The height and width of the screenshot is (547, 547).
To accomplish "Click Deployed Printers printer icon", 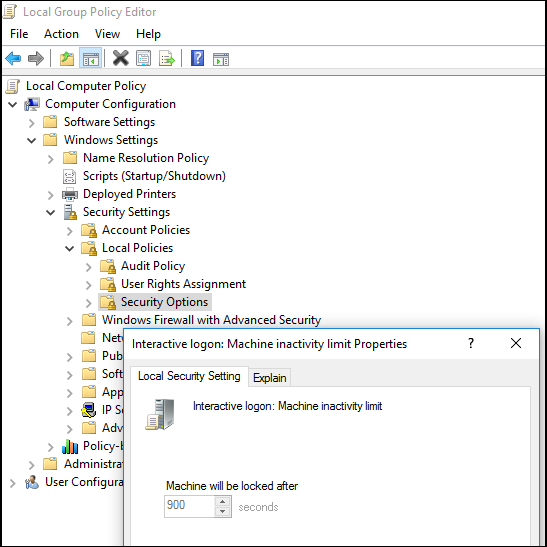I will [70, 194].
